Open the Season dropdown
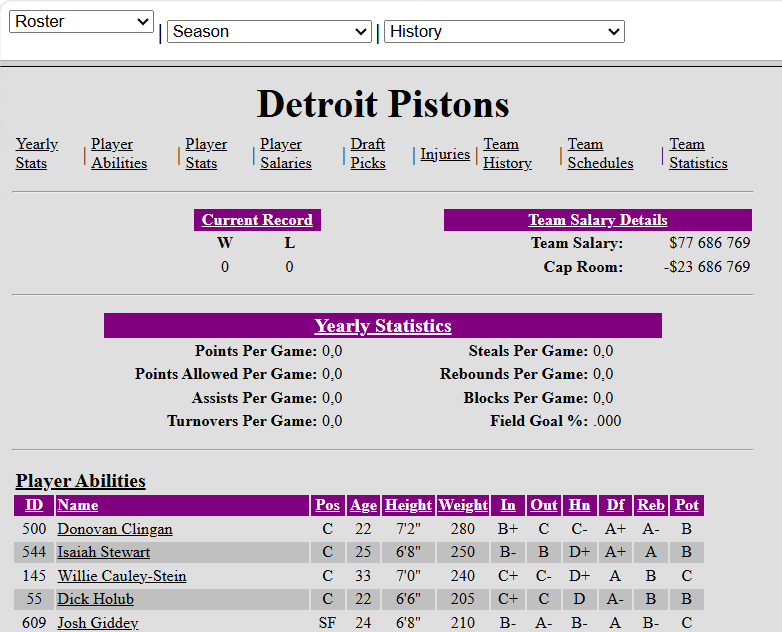This screenshot has width=782, height=632. pyautogui.click(x=269, y=31)
